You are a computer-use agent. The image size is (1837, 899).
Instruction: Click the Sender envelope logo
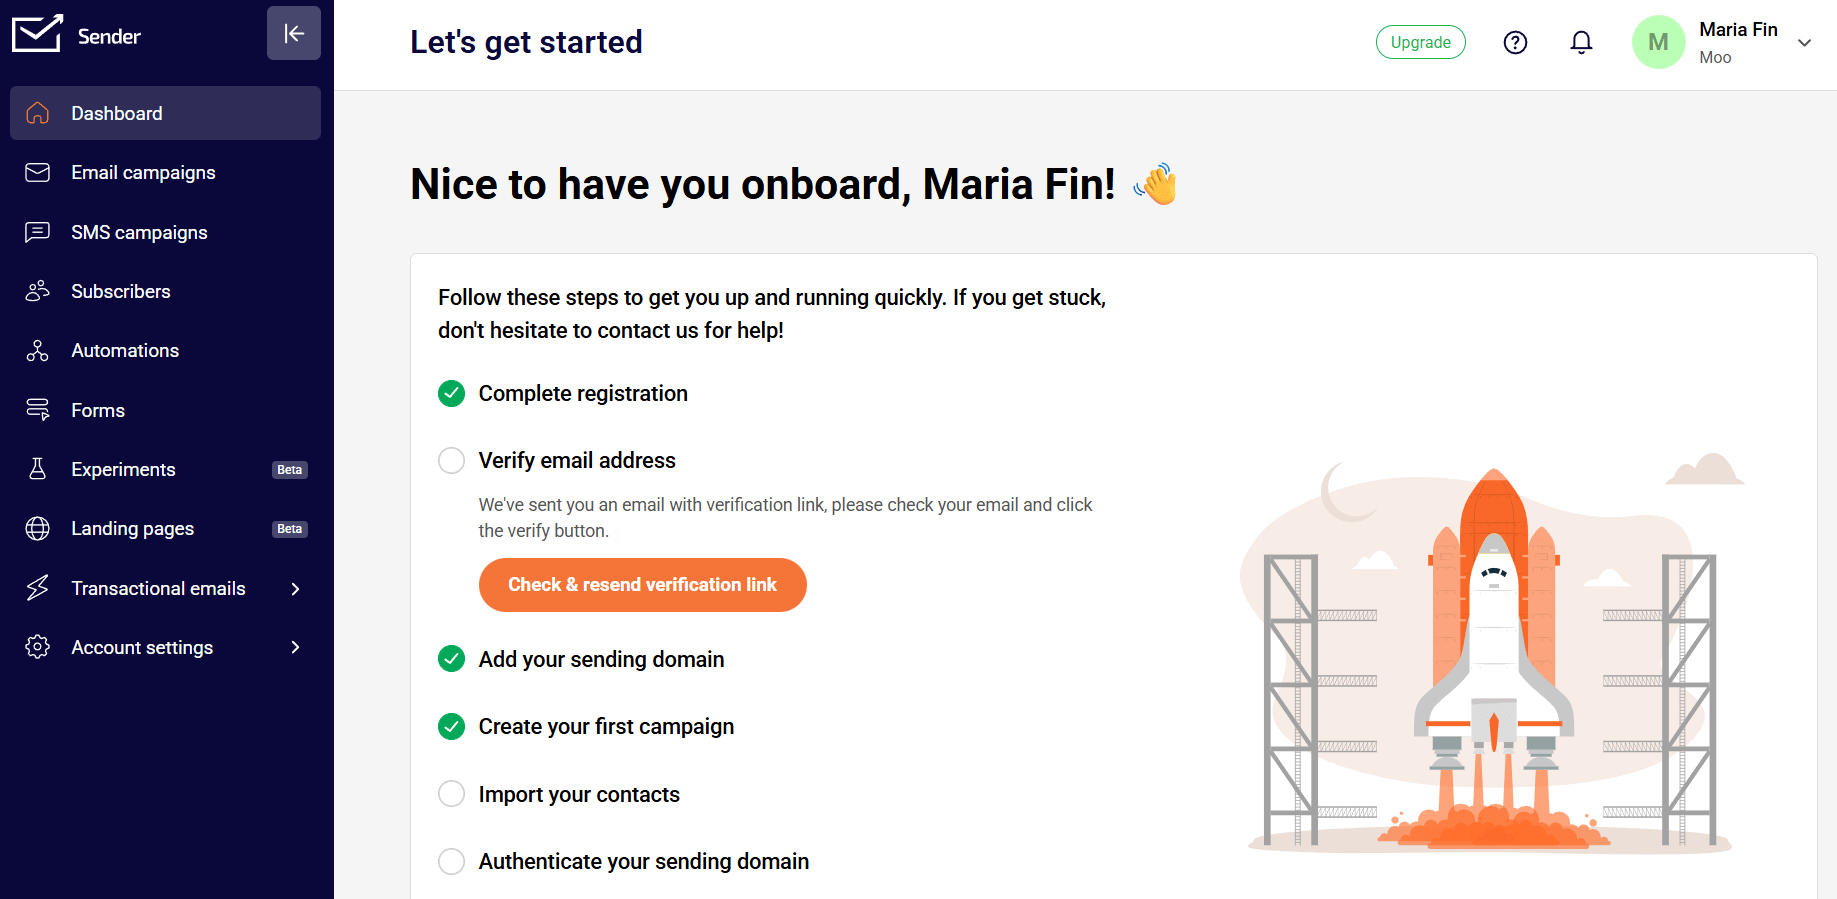tap(37, 34)
